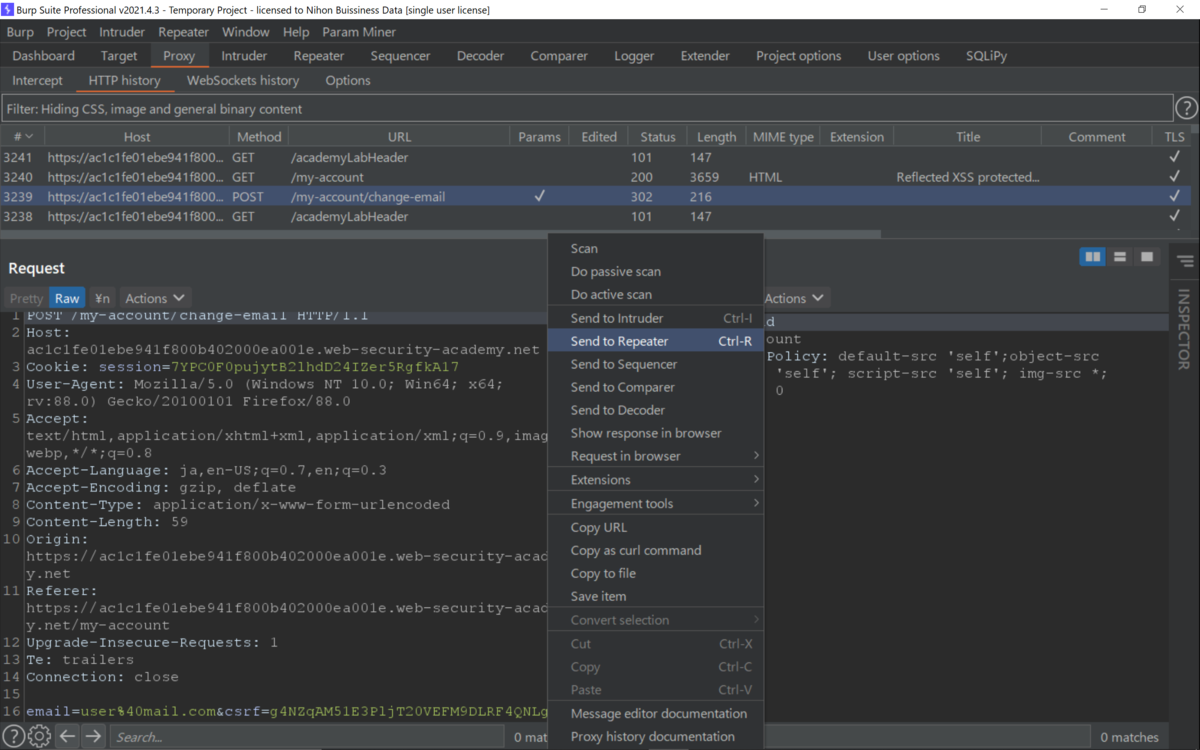Image resolution: width=1200 pixels, height=750 pixels.
Task: Go to previous search match arrow
Action: [x=66, y=737]
